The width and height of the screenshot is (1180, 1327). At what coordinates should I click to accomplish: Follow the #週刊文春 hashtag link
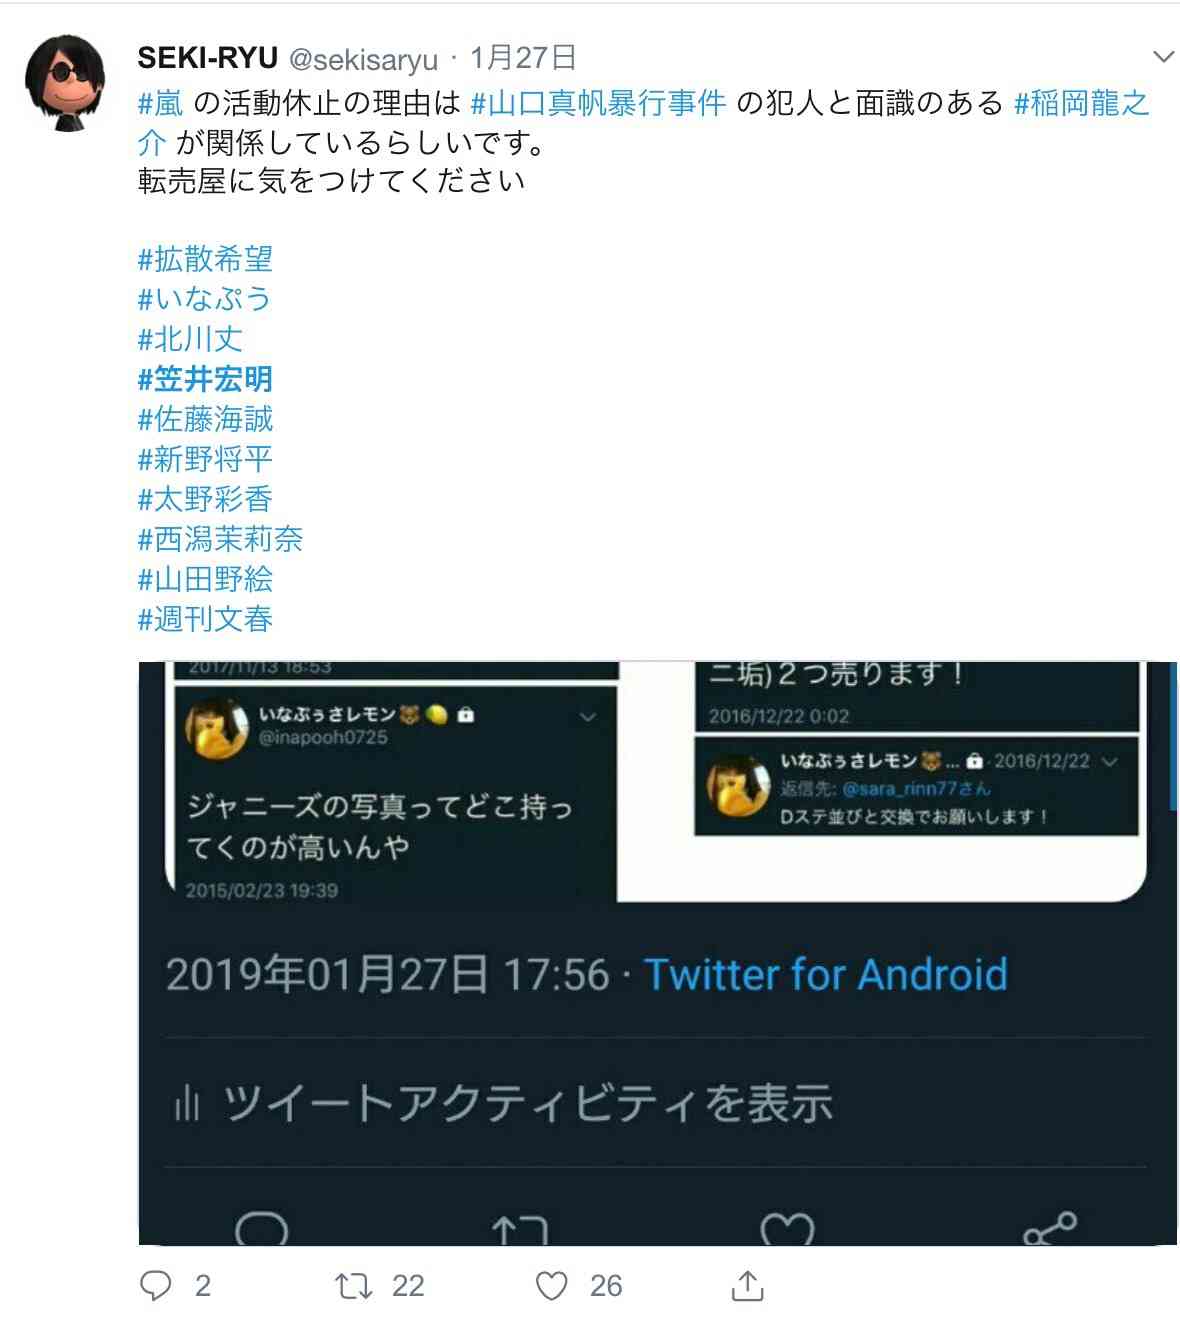[x=205, y=619]
